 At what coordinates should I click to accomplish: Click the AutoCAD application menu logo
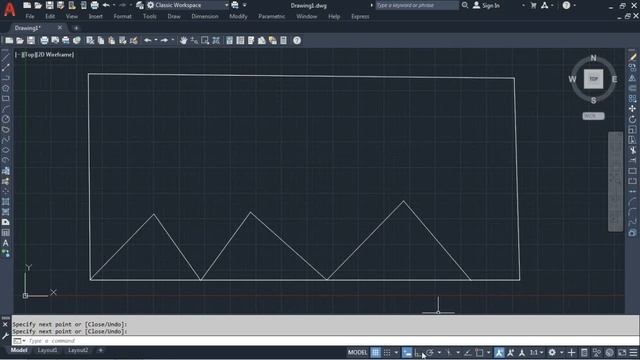[9, 9]
